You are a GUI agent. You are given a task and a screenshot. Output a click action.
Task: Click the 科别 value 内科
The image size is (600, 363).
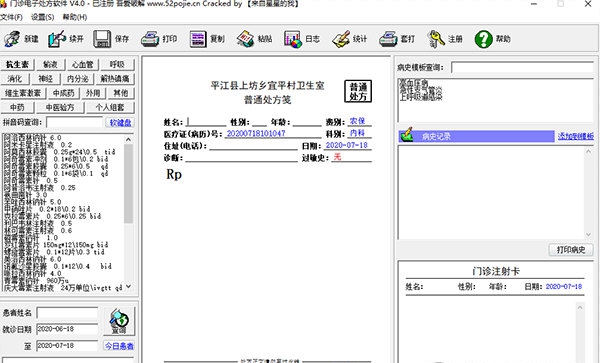[357, 133]
